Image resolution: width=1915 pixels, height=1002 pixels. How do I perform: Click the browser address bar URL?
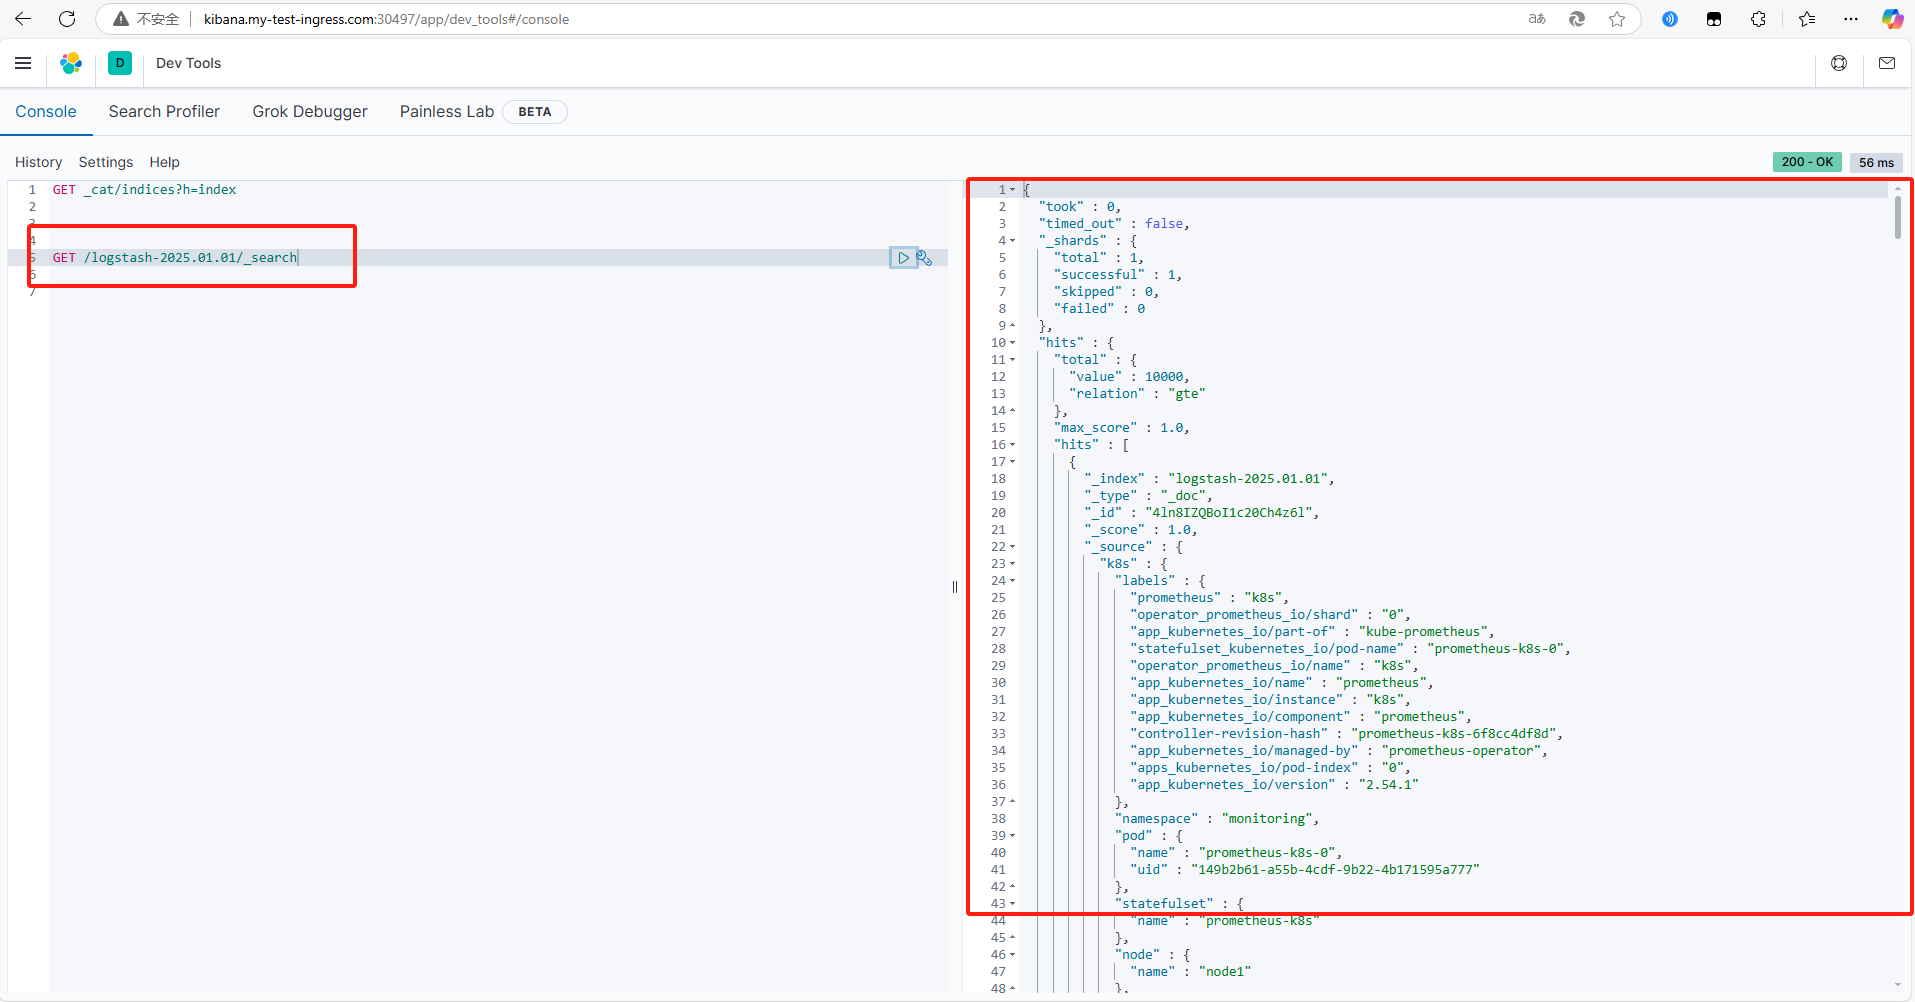tap(386, 19)
